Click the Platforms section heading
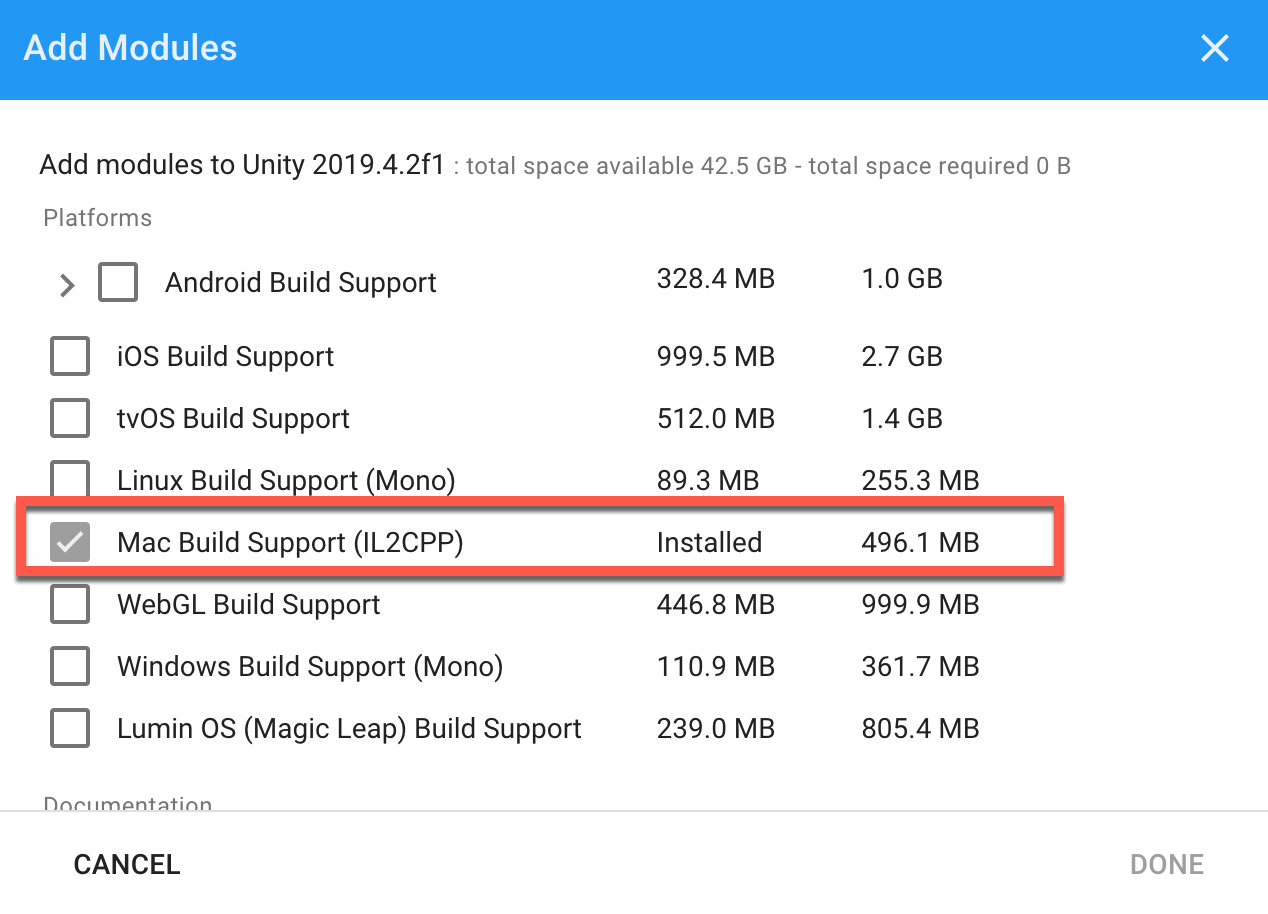The image size is (1268, 914). tap(98, 218)
